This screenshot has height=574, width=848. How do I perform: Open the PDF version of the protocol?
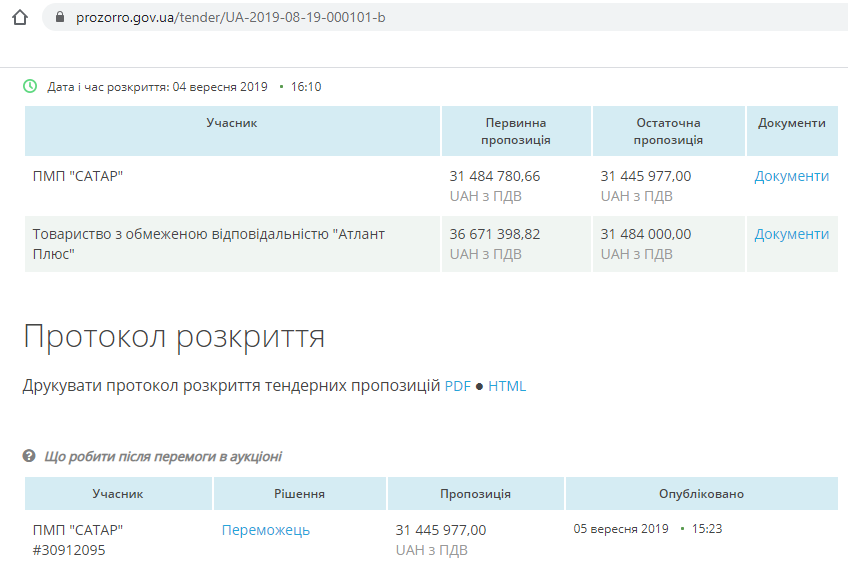click(457, 386)
